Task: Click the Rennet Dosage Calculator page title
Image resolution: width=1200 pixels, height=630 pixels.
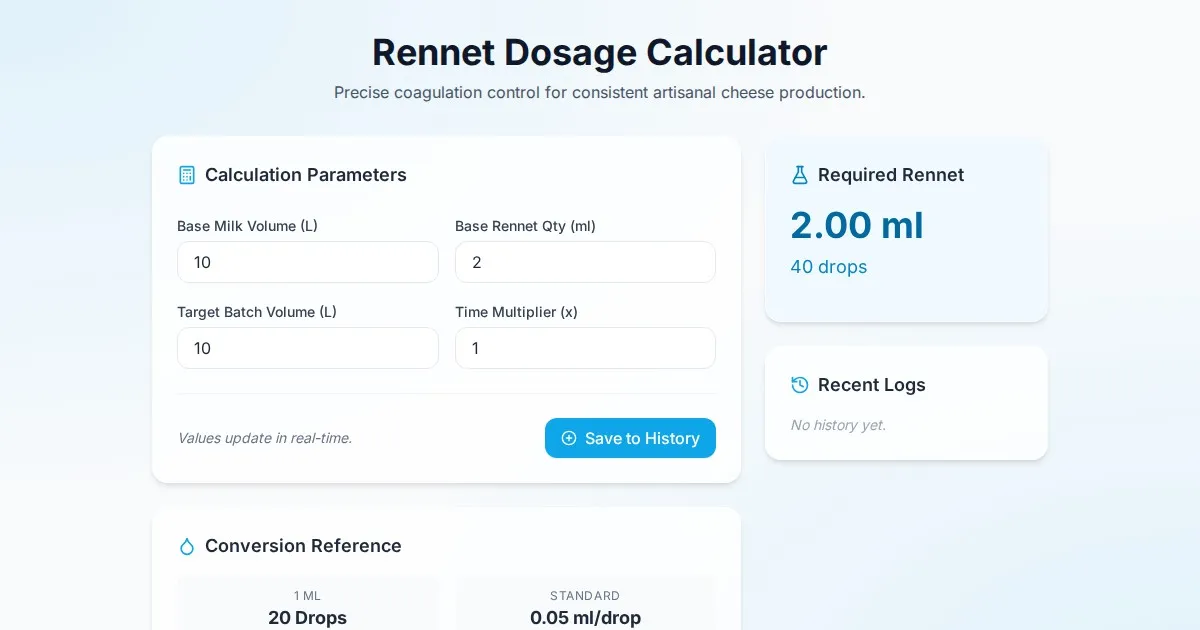Action: (600, 52)
